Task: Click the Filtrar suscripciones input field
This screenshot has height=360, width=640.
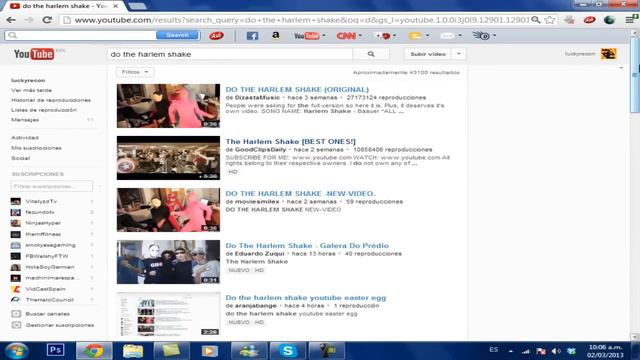Action: tap(51, 186)
